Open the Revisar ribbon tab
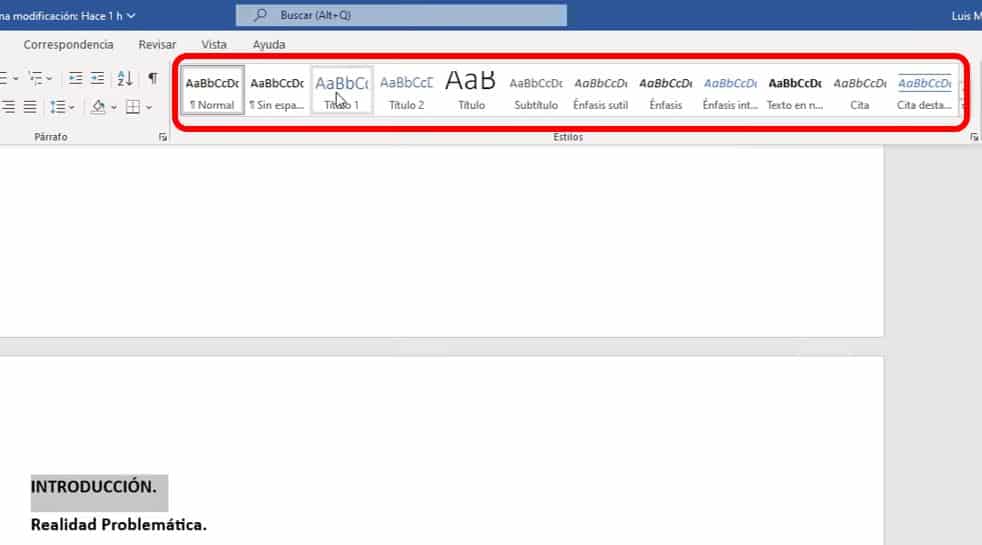Image resolution: width=982 pixels, height=545 pixels. [157, 45]
